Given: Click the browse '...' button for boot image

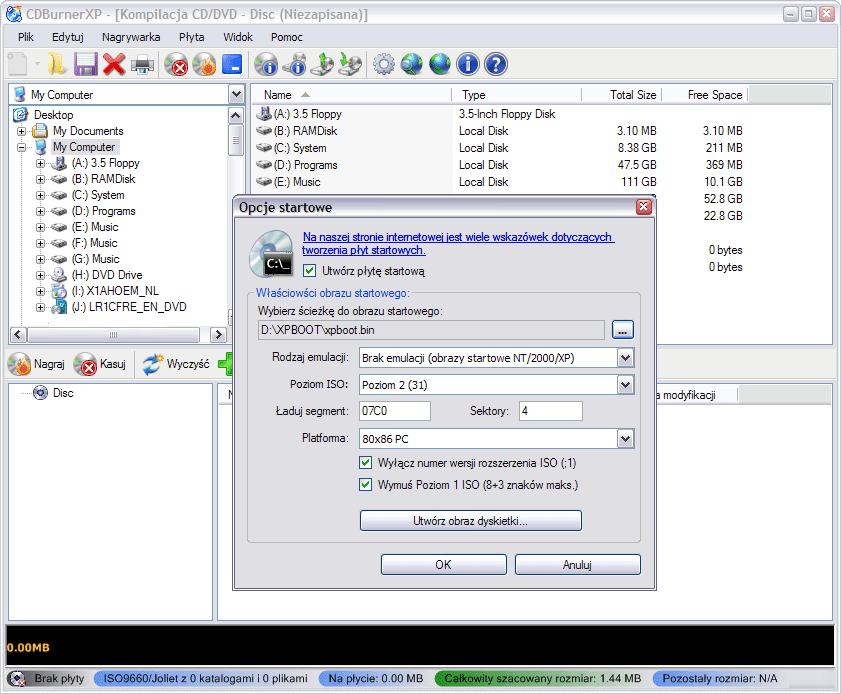Looking at the screenshot, I should 623,330.
